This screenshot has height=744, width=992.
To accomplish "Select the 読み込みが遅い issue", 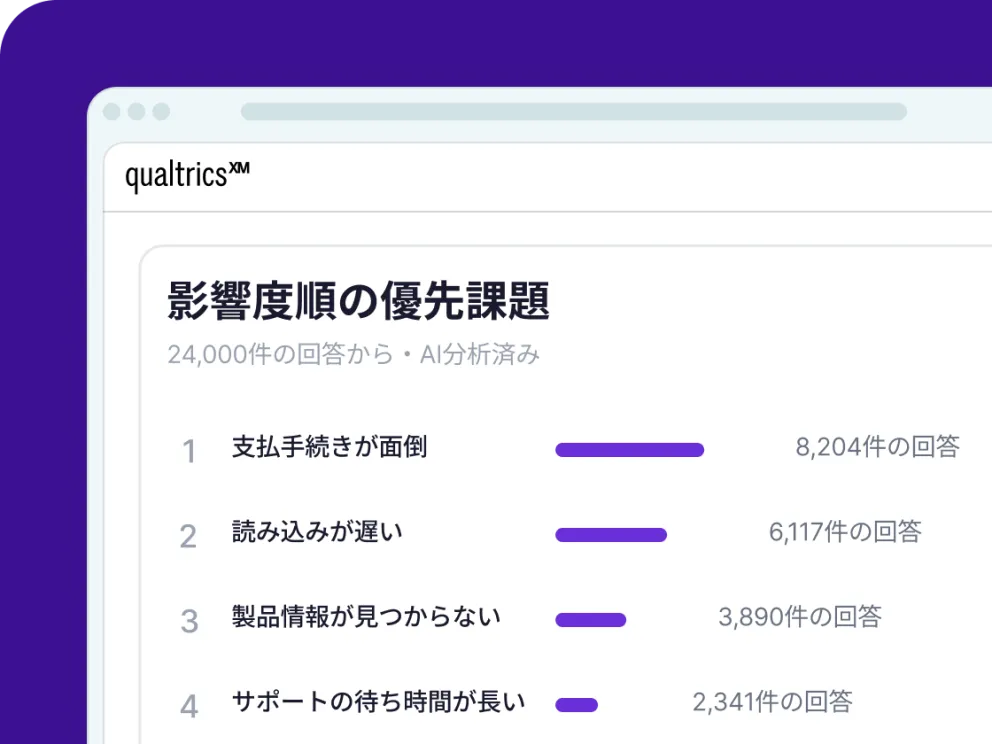I will (x=317, y=531).
